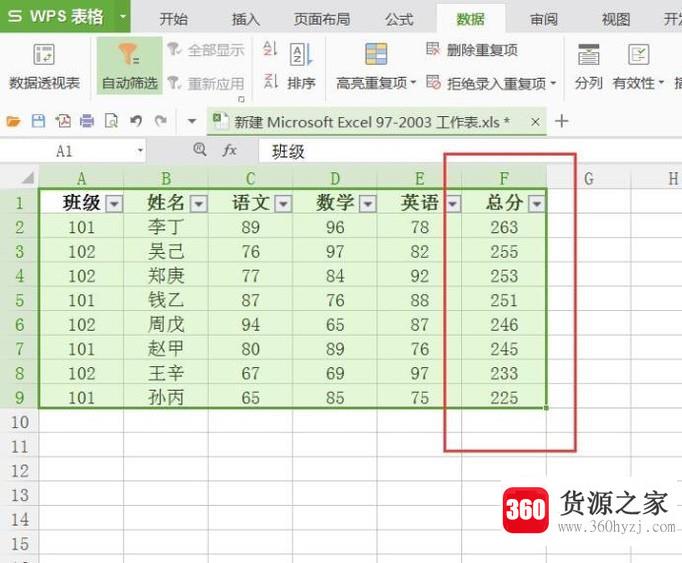This screenshot has width=682, height=563.
Task: Click Highlight Duplicates (高亮重复项) icon
Action: (376, 54)
